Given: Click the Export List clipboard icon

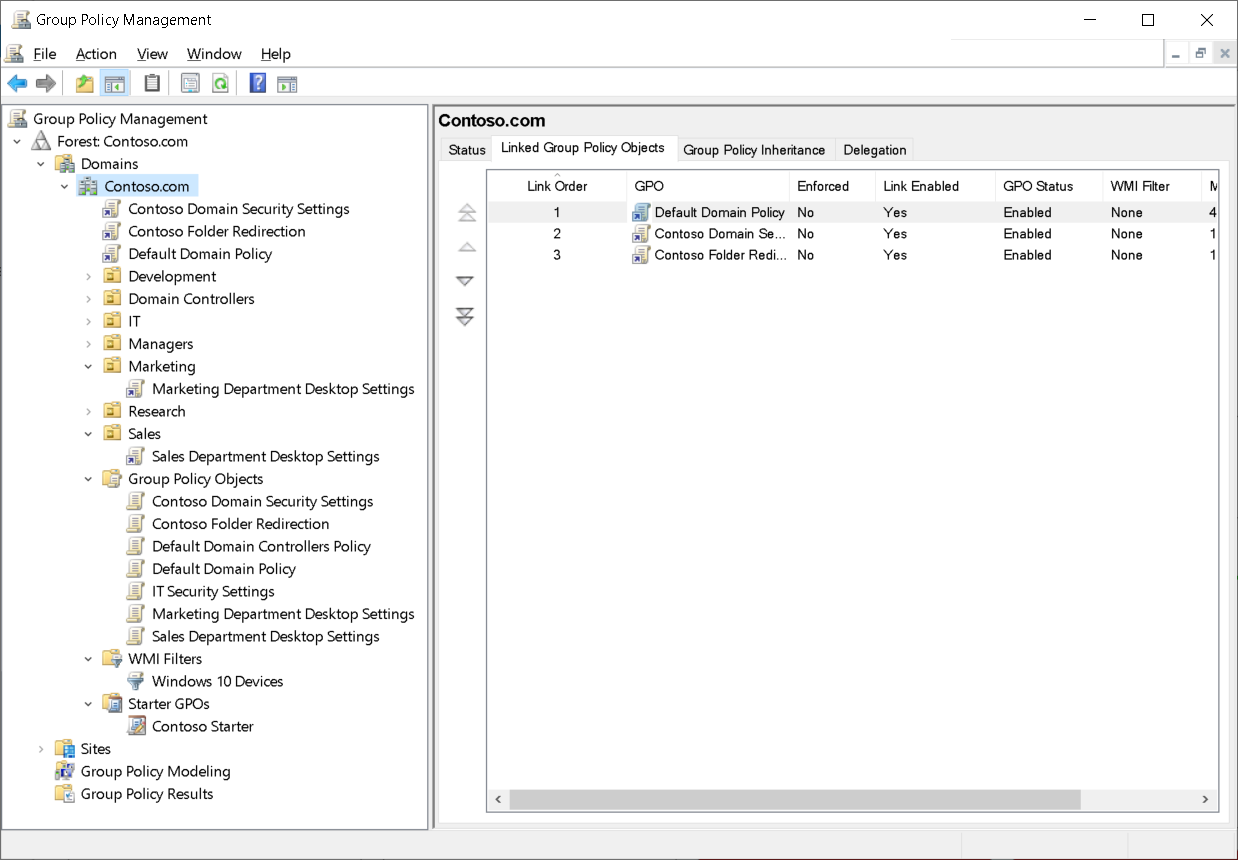Looking at the screenshot, I should pyautogui.click(x=151, y=83).
